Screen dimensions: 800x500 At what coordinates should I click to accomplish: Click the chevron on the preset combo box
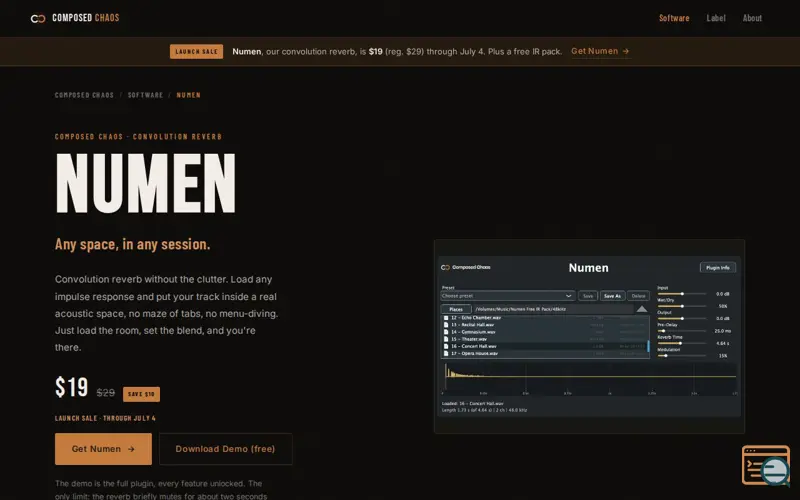point(569,296)
